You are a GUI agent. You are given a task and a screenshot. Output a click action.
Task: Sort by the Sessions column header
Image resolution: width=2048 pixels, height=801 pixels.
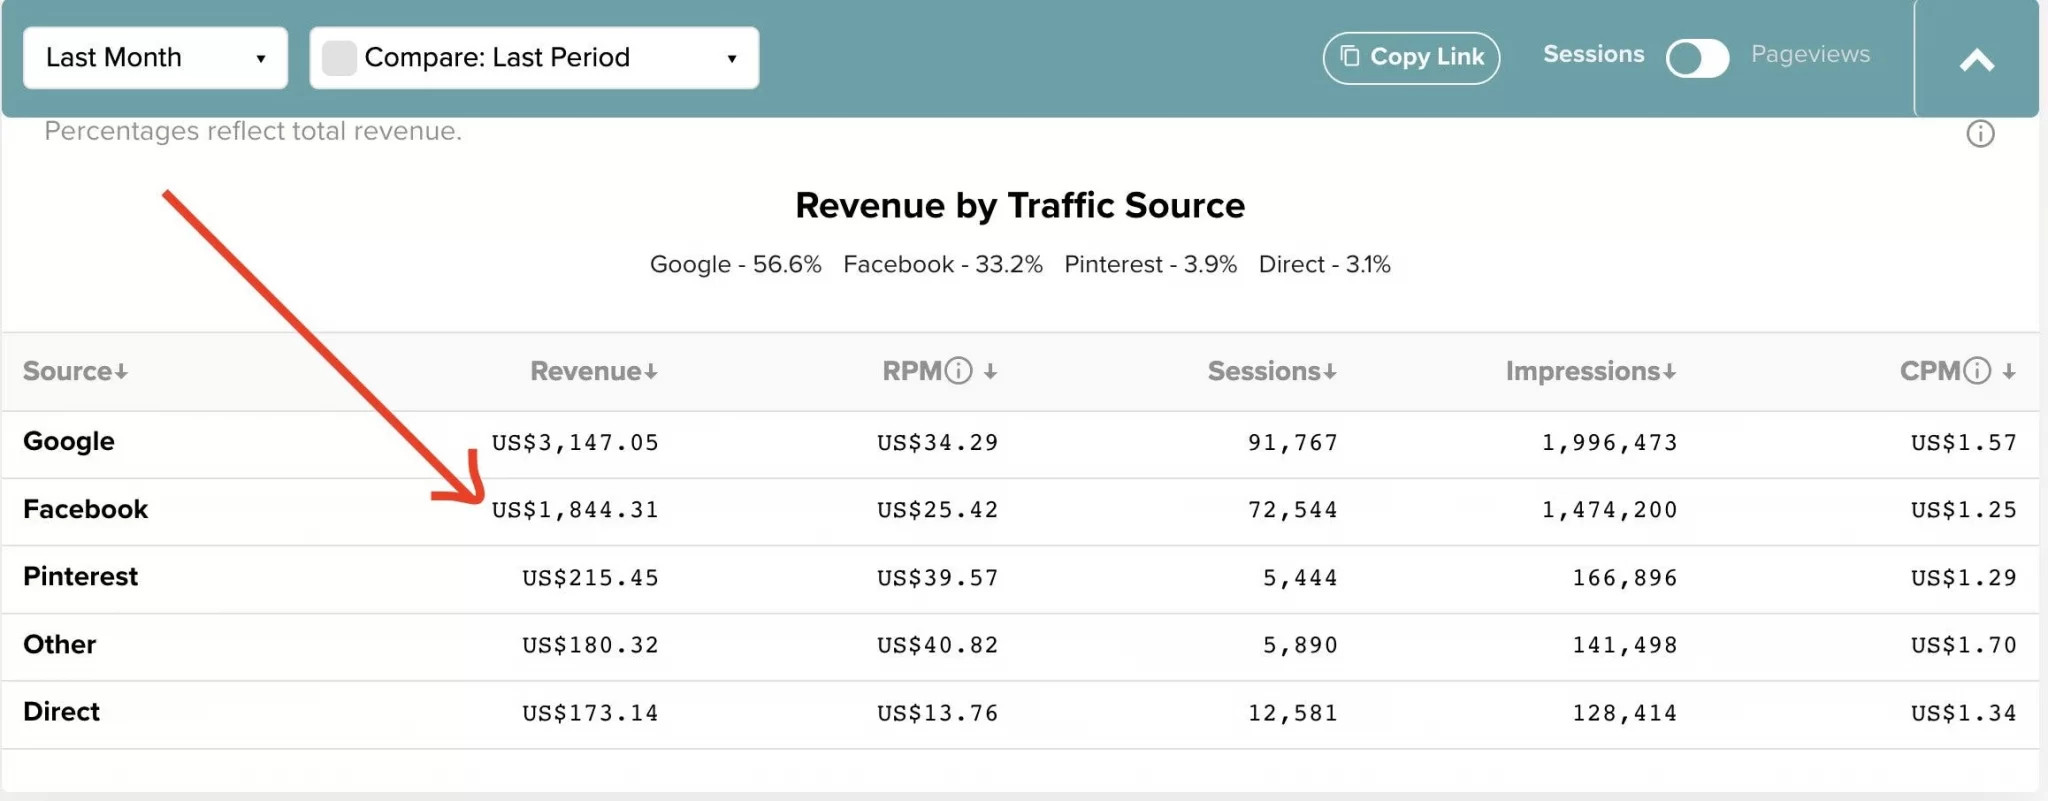(x=1271, y=371)
